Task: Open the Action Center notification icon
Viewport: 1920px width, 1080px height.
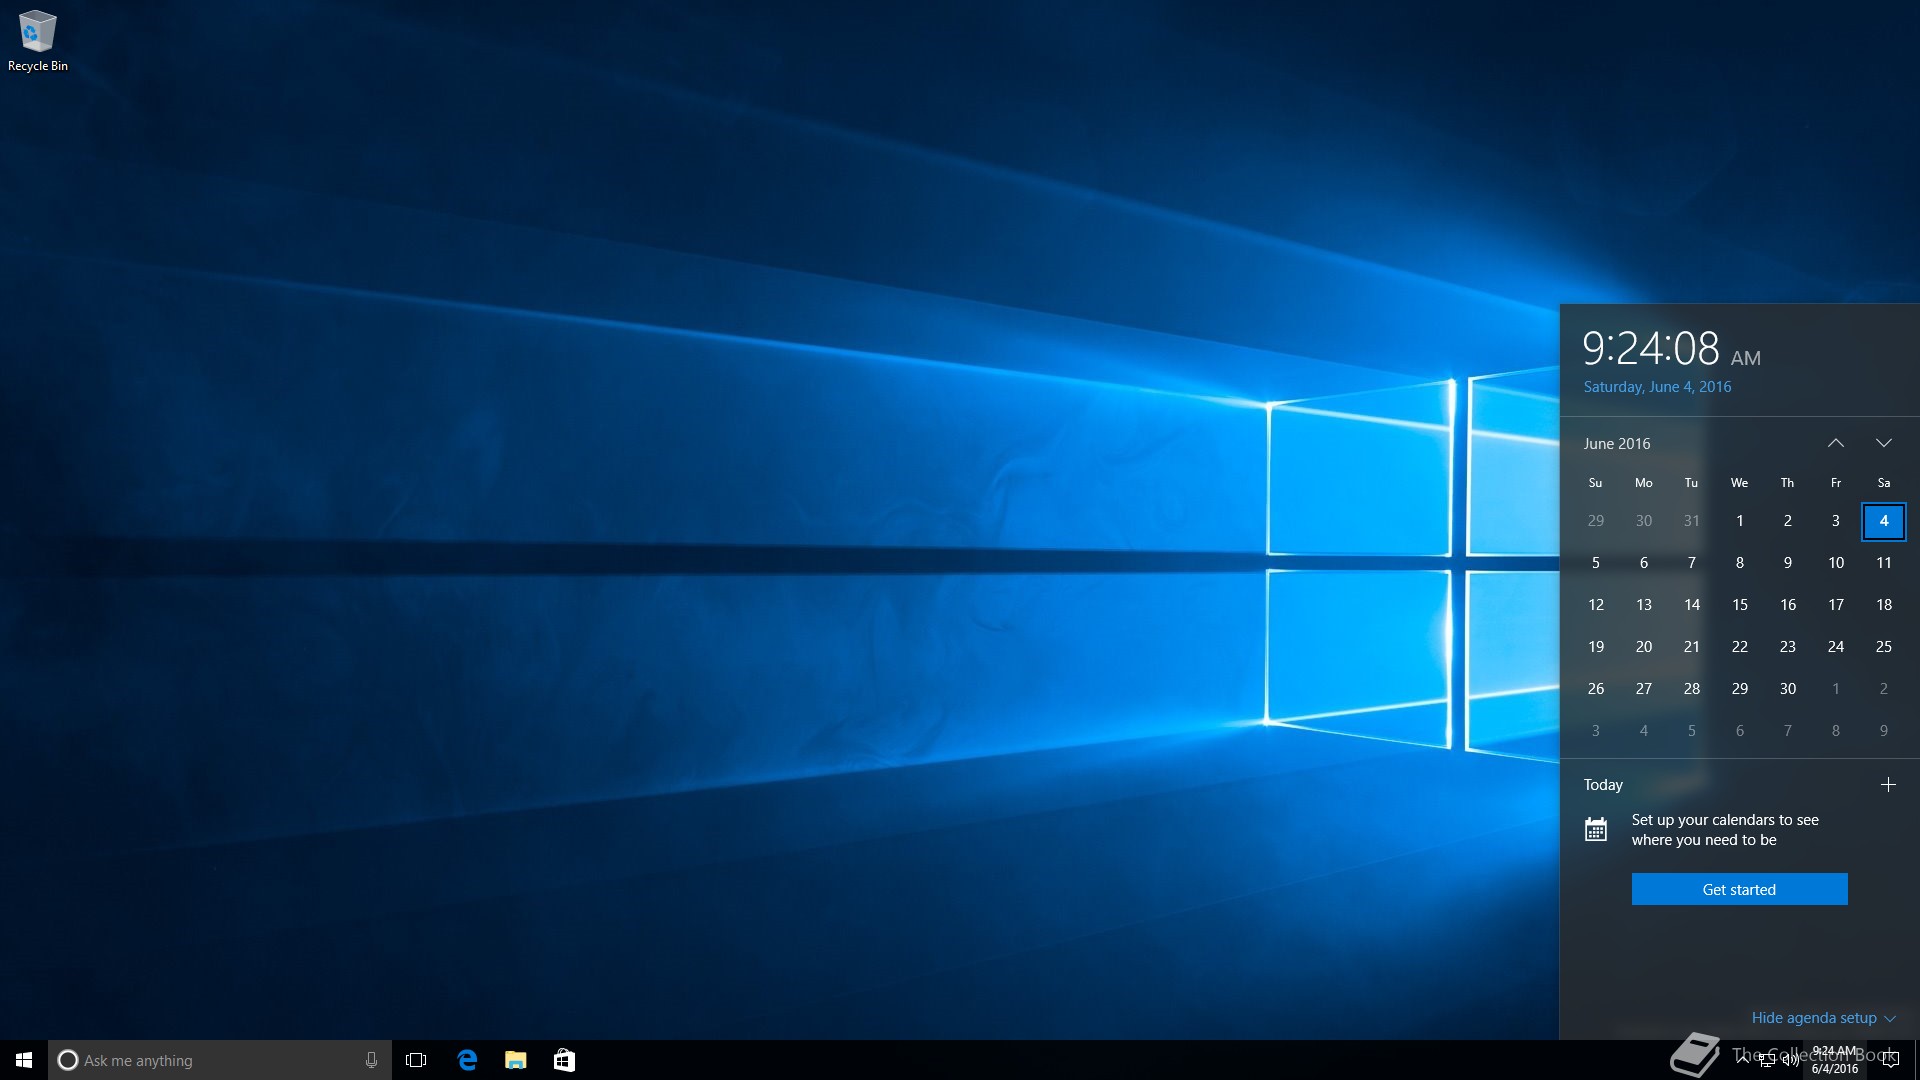Action: tap(1890, 1060)
